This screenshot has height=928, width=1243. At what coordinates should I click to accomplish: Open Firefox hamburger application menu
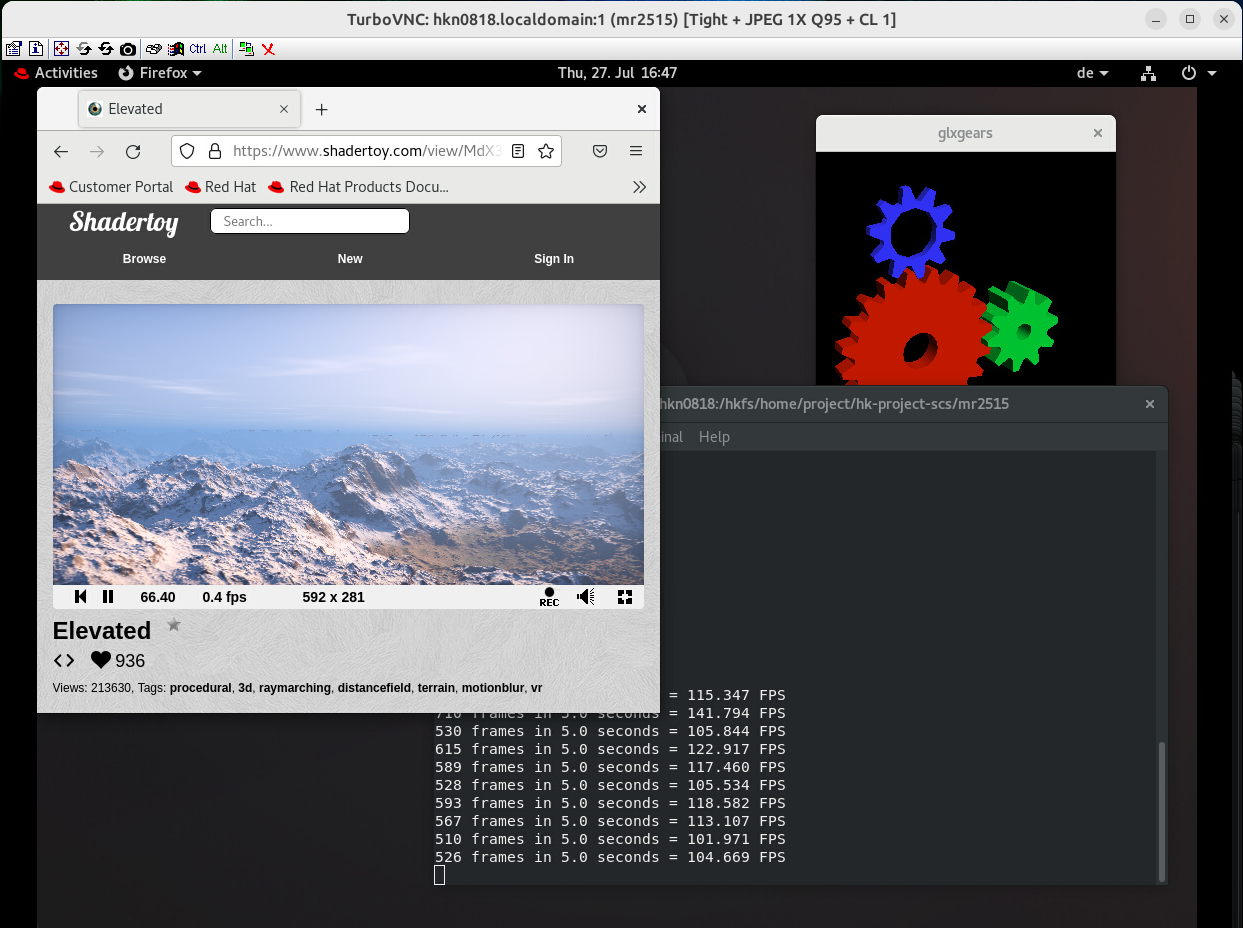(636, 151)
